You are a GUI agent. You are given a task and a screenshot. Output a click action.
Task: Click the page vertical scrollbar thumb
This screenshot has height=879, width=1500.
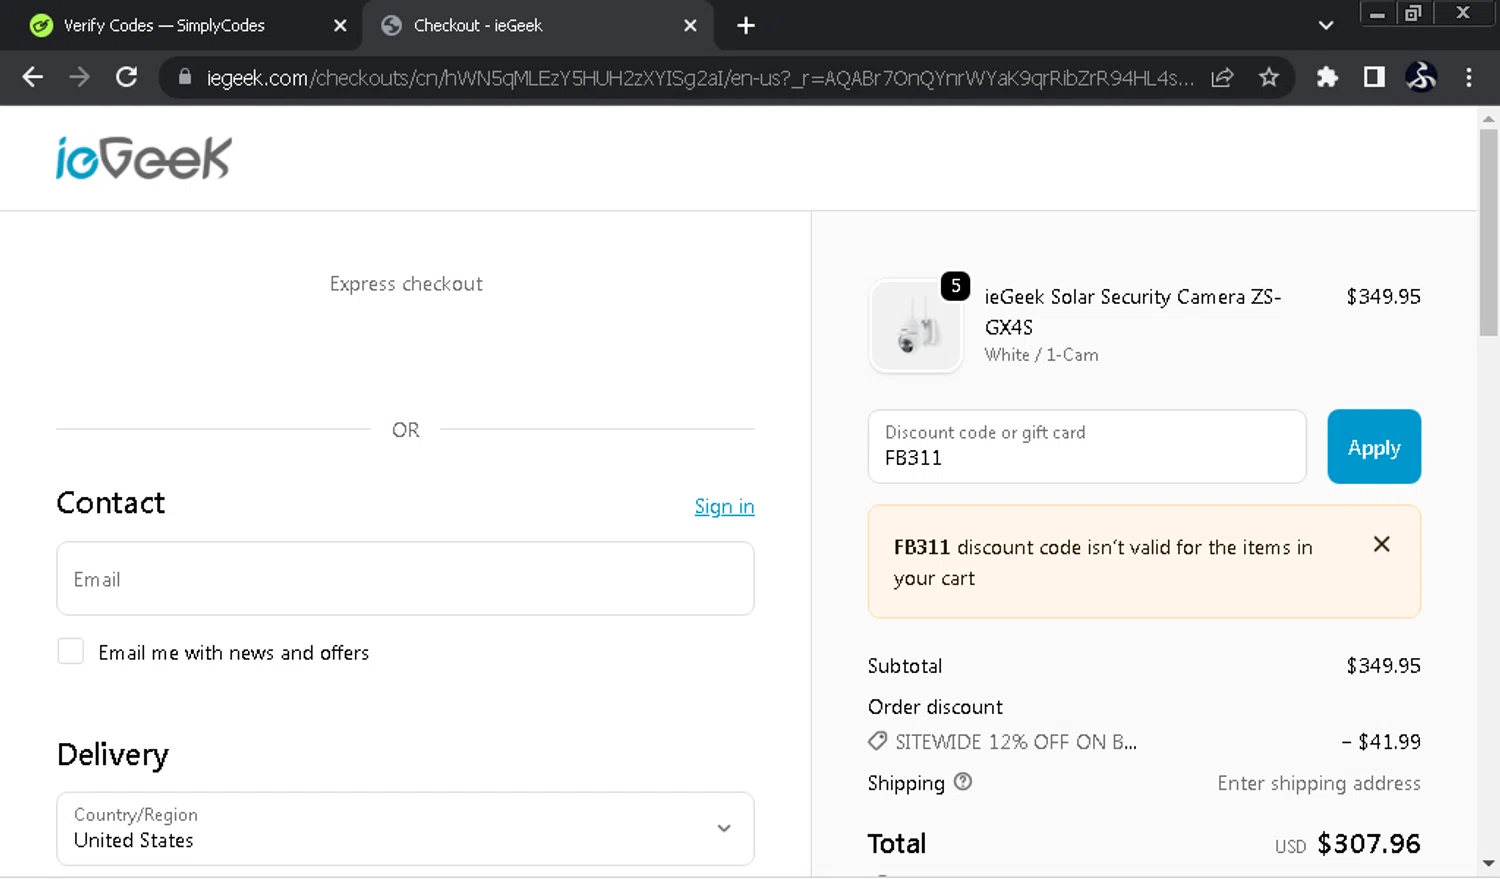coord(1488,232)
